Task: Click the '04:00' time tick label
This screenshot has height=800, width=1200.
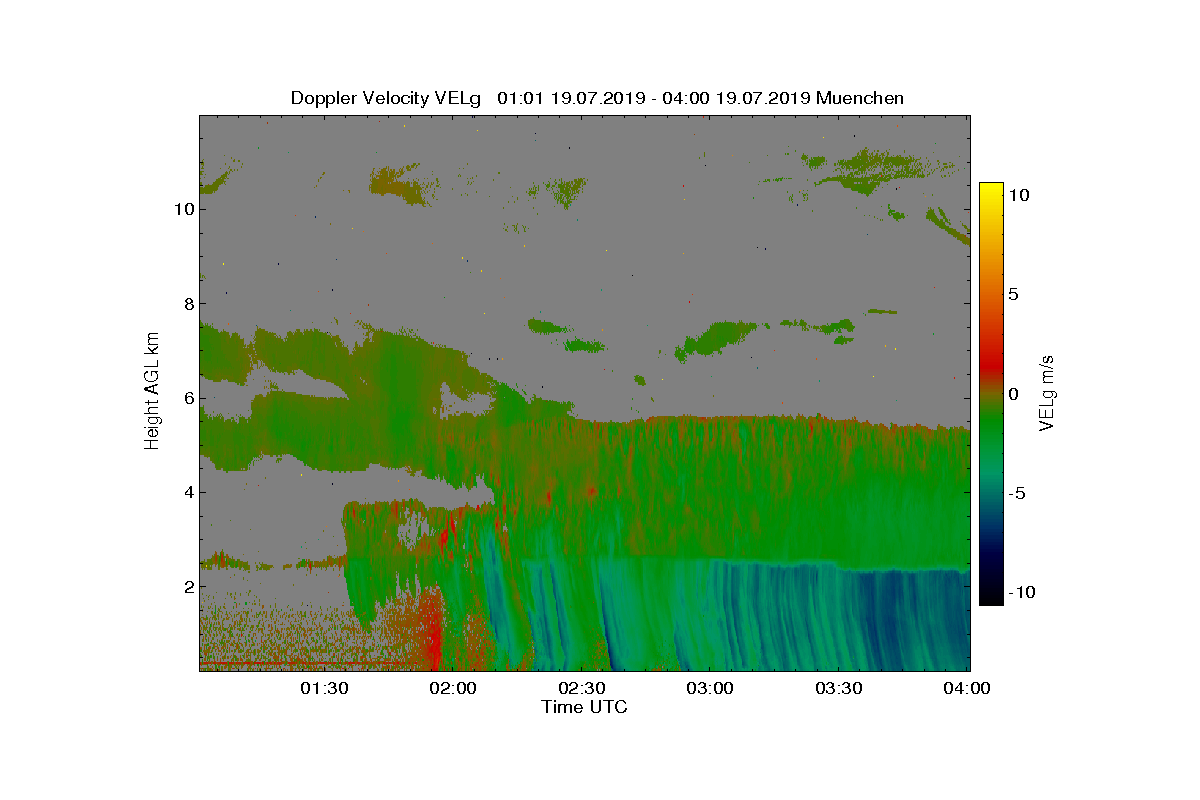Action: click(968, 689)
